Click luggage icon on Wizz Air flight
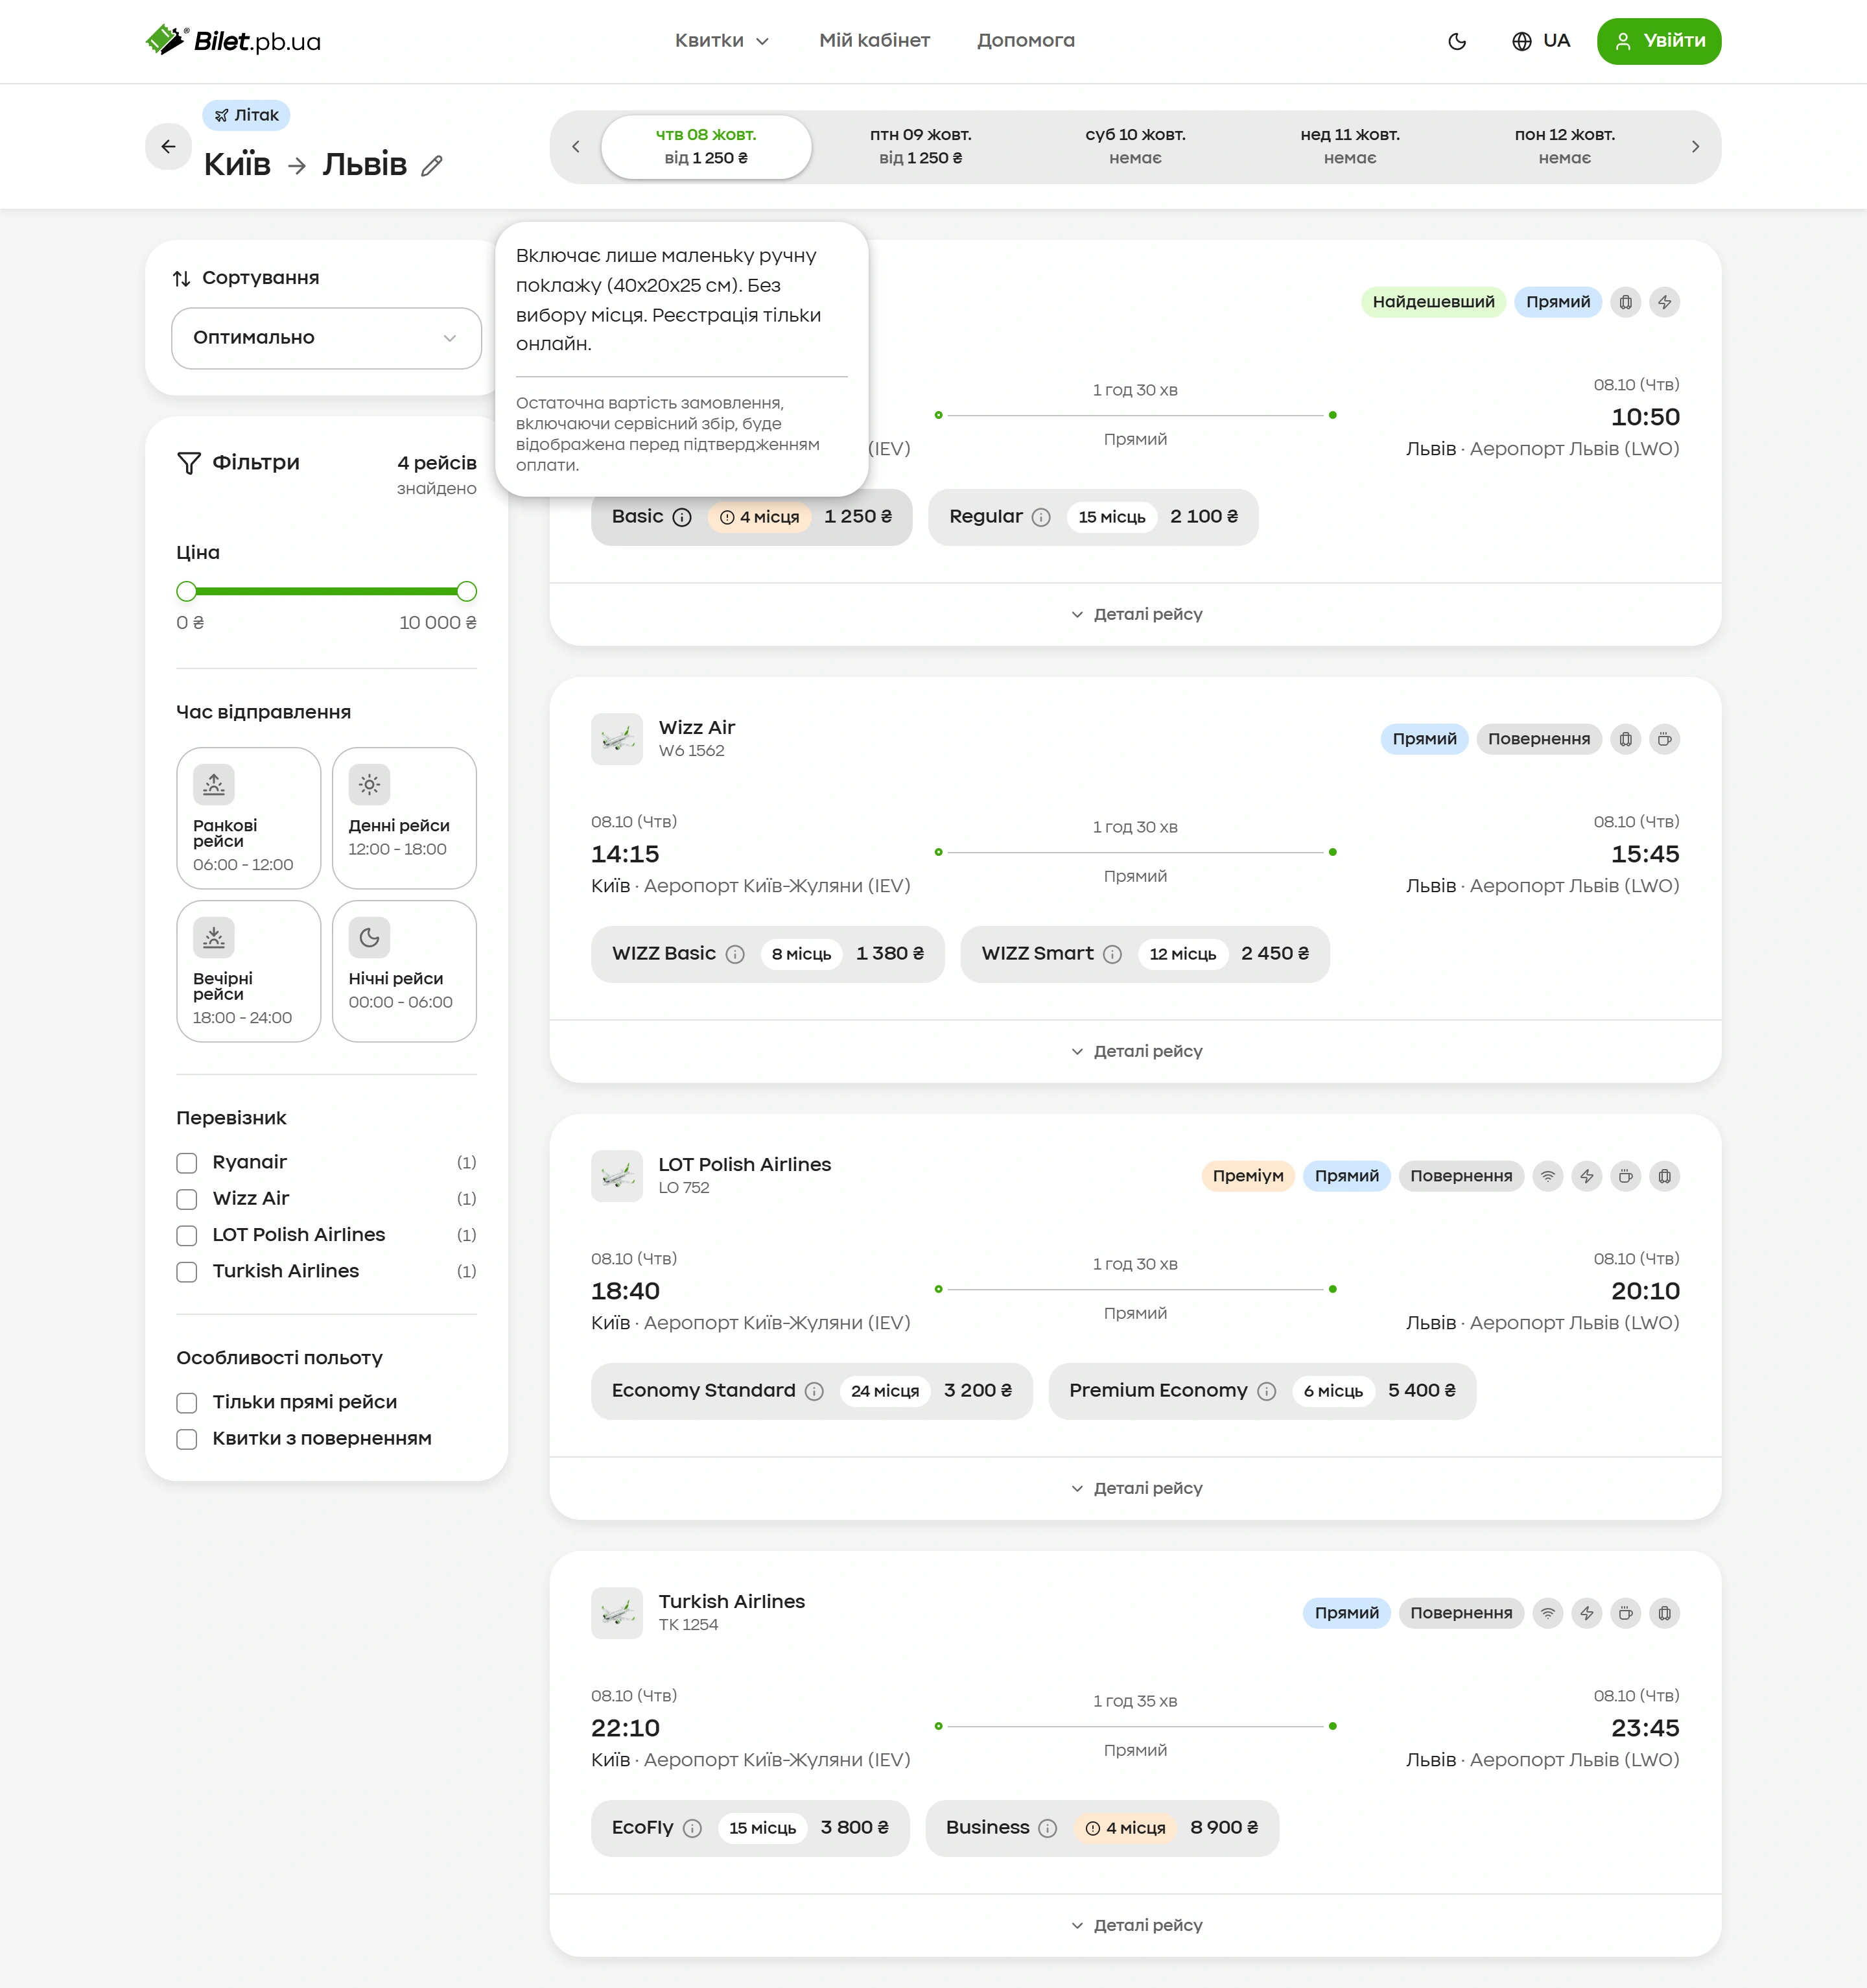The image size is (1867, 1988). 1626,739
